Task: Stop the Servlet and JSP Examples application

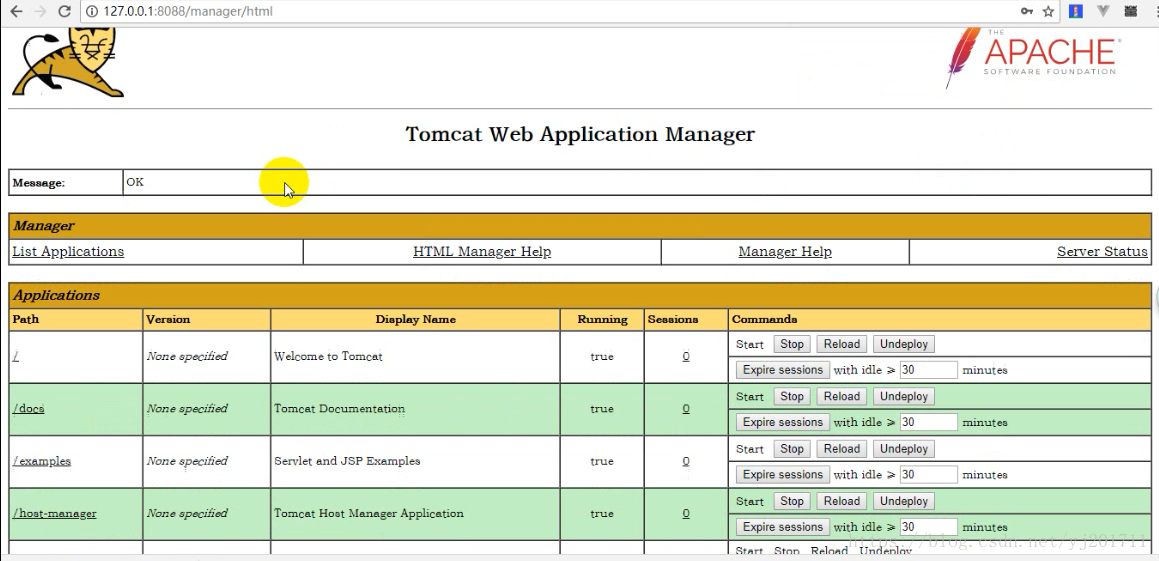Action: click(792, 449)
